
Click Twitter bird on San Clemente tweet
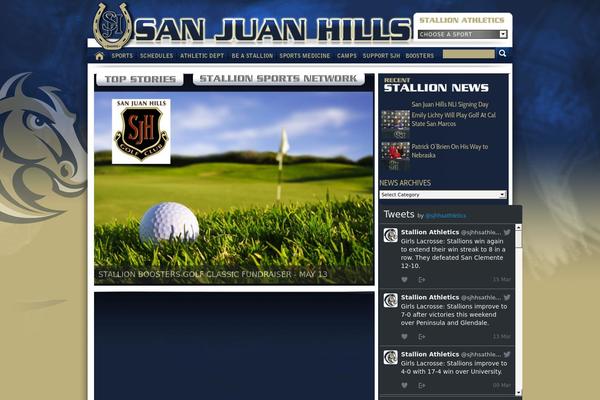(507, 232)
